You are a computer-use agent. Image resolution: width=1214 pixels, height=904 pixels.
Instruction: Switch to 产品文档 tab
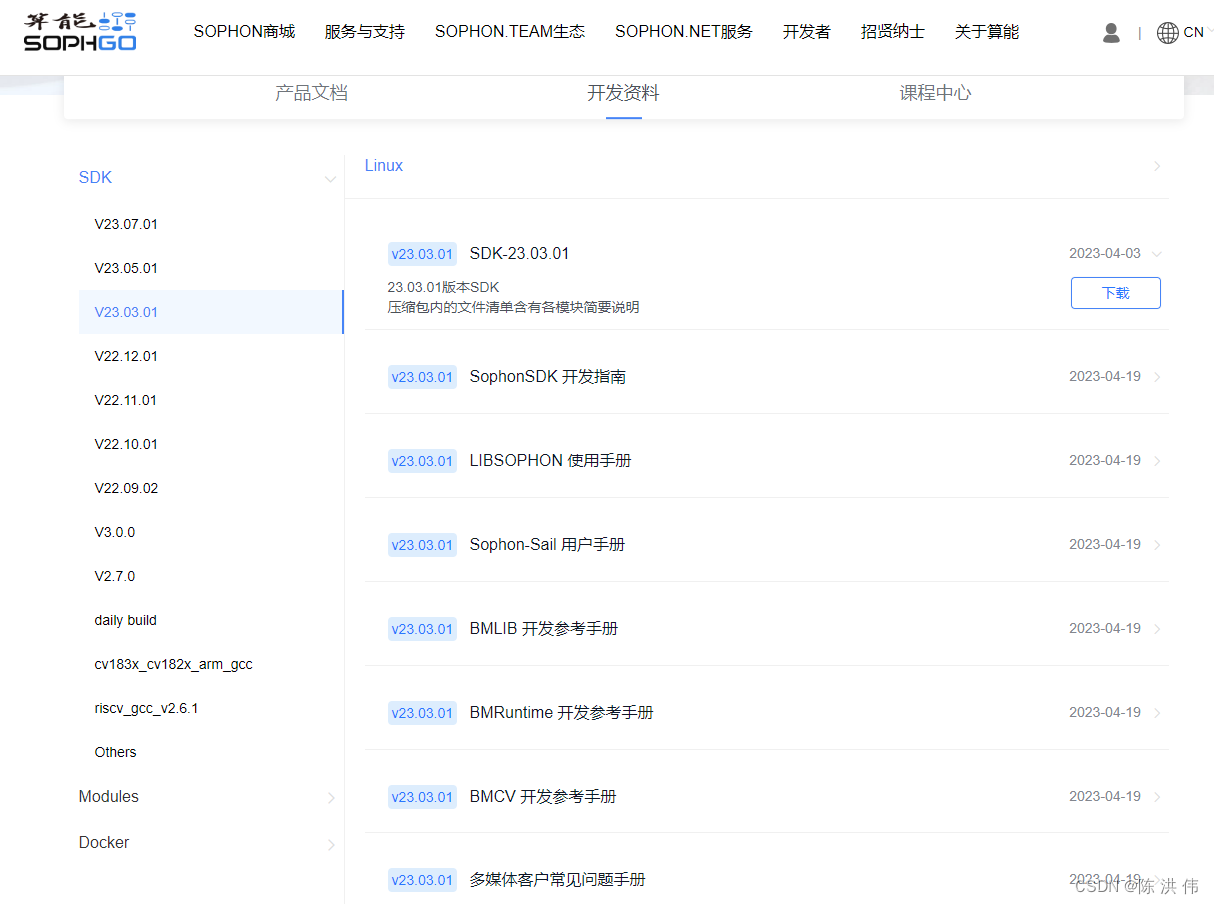311,92
